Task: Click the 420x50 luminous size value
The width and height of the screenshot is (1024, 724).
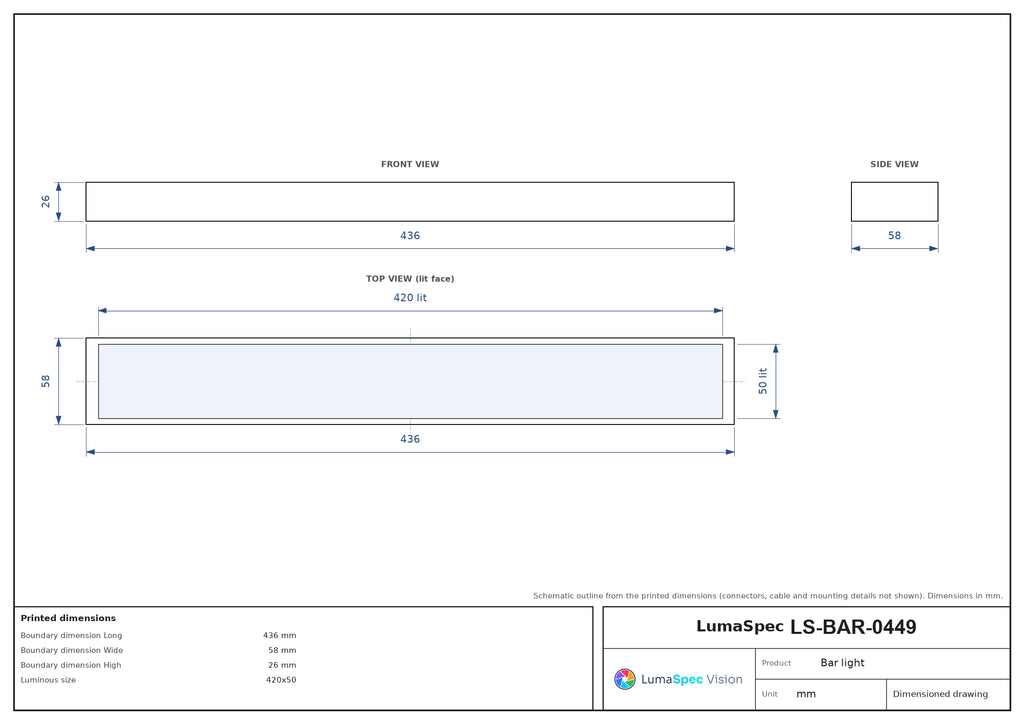Action: (281, 680)
